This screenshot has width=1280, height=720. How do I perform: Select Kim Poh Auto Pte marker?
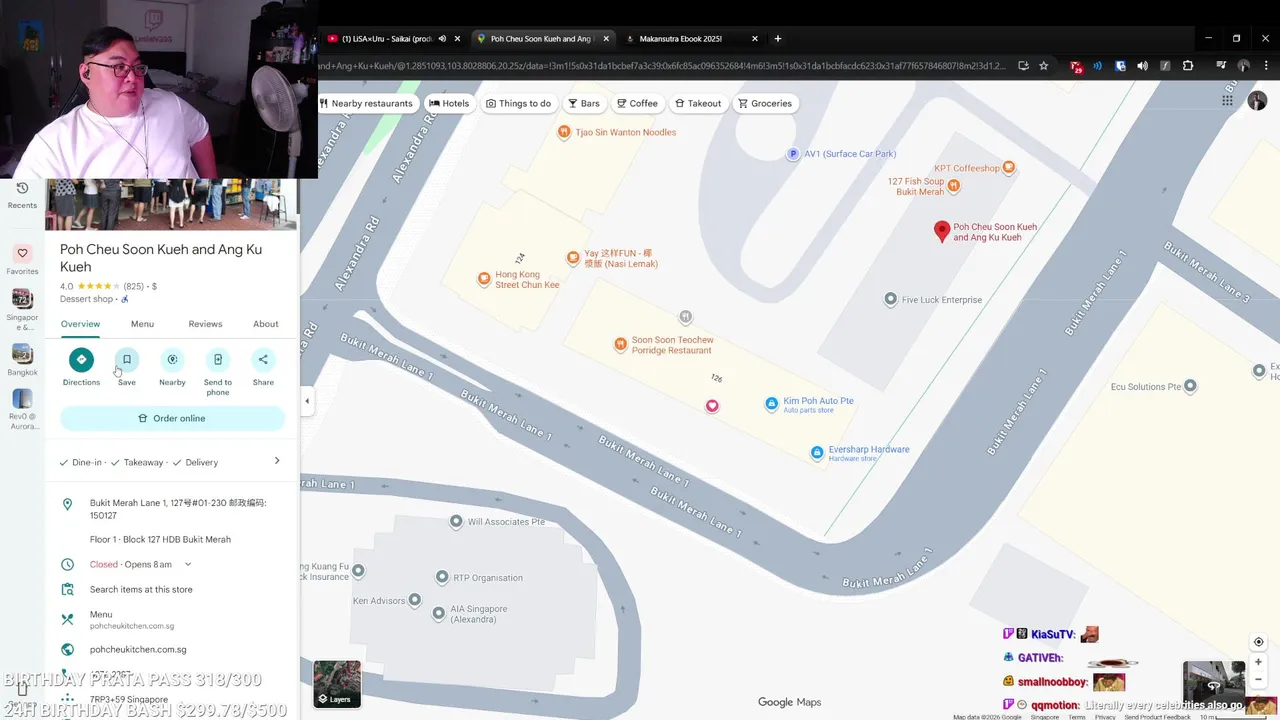(771, 404)
